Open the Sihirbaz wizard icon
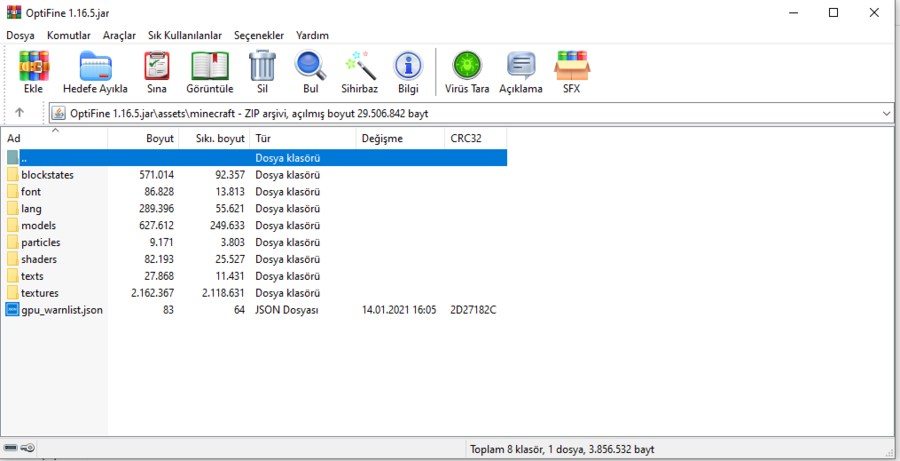The image size is (900, 461). point(360,66)
